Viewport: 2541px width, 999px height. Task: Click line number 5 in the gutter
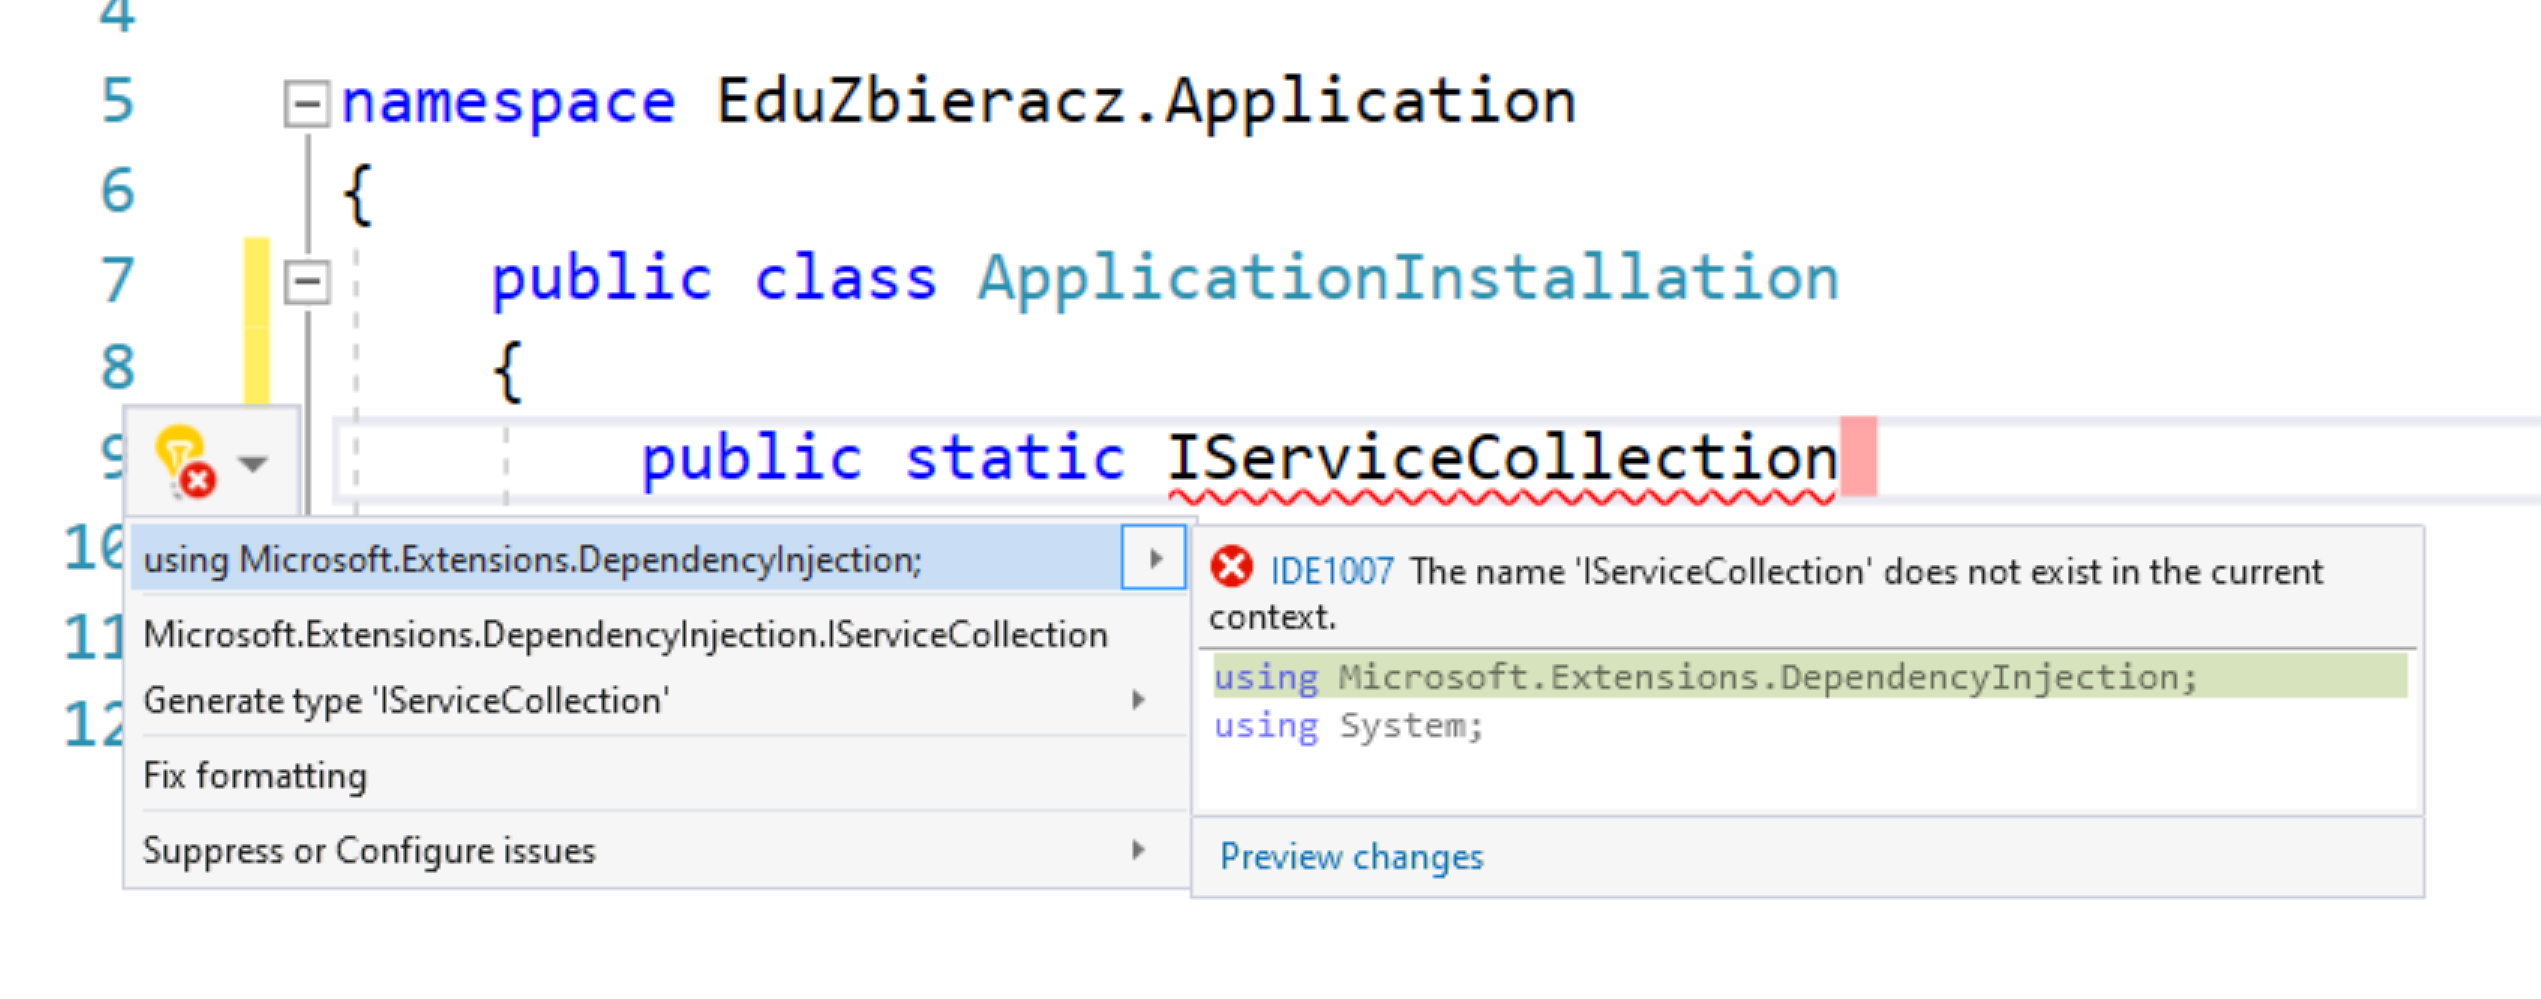[x=118, y=101]
